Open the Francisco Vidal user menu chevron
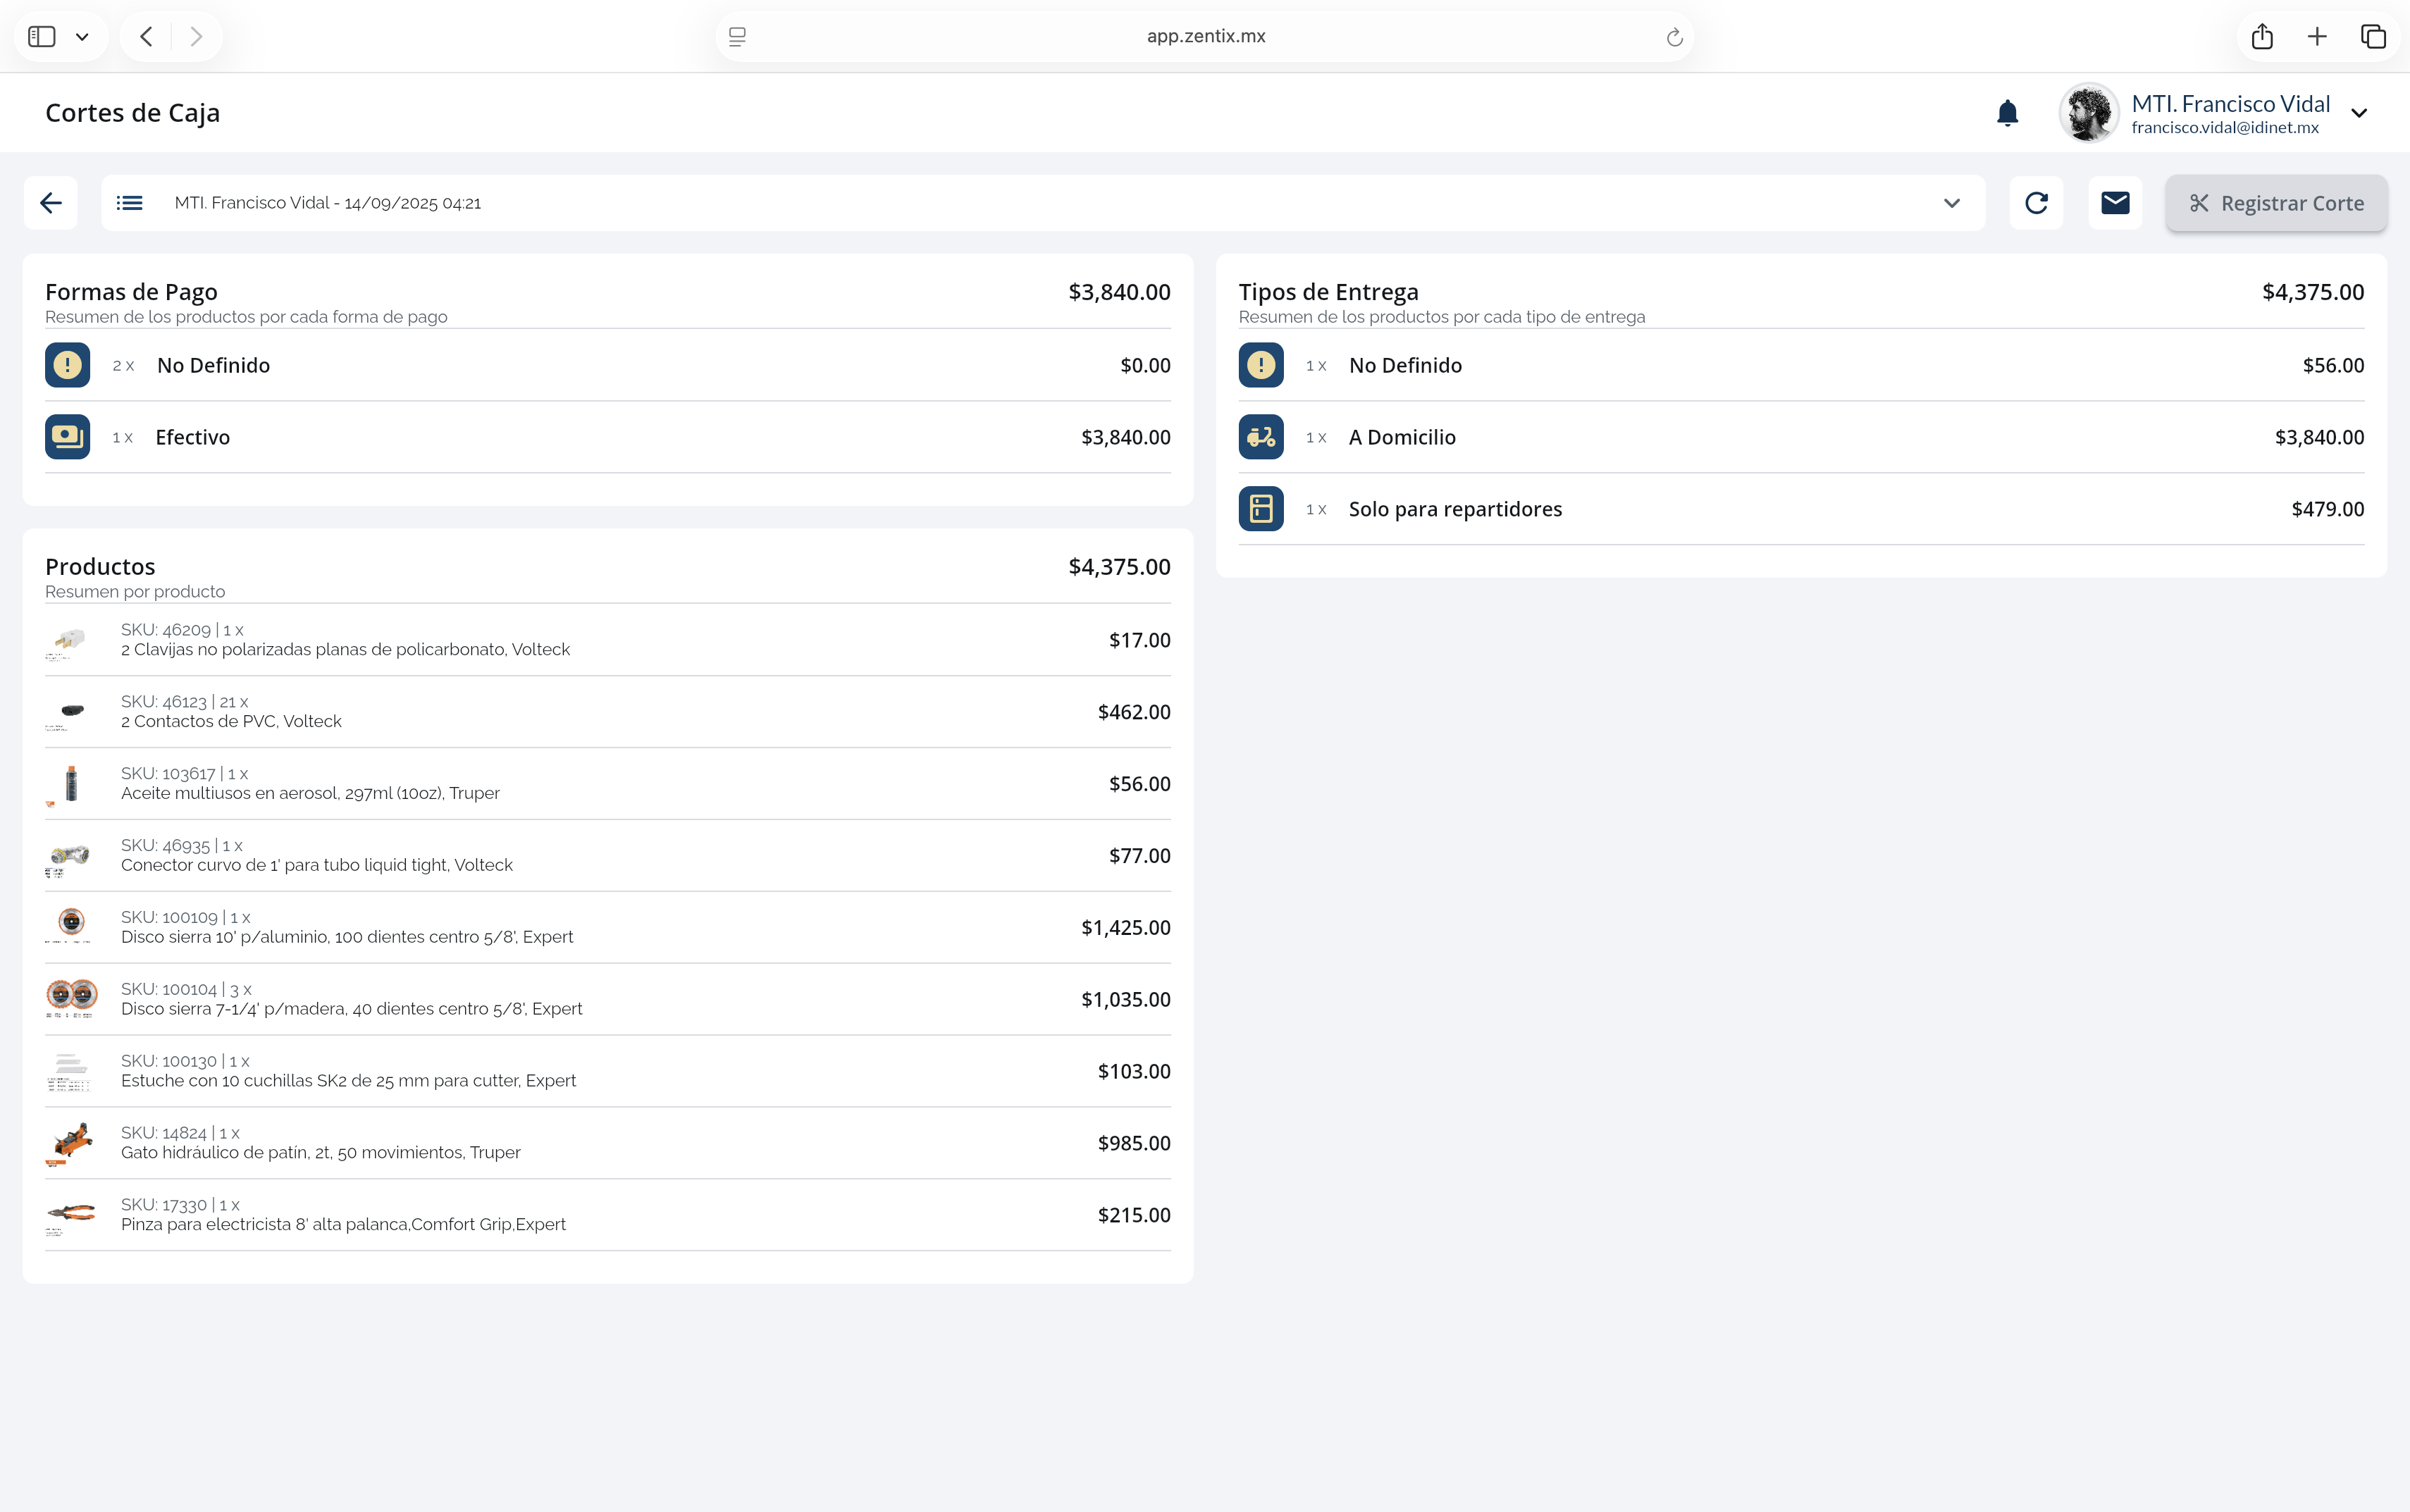2410x1512 pixels. coord(2359,113)
